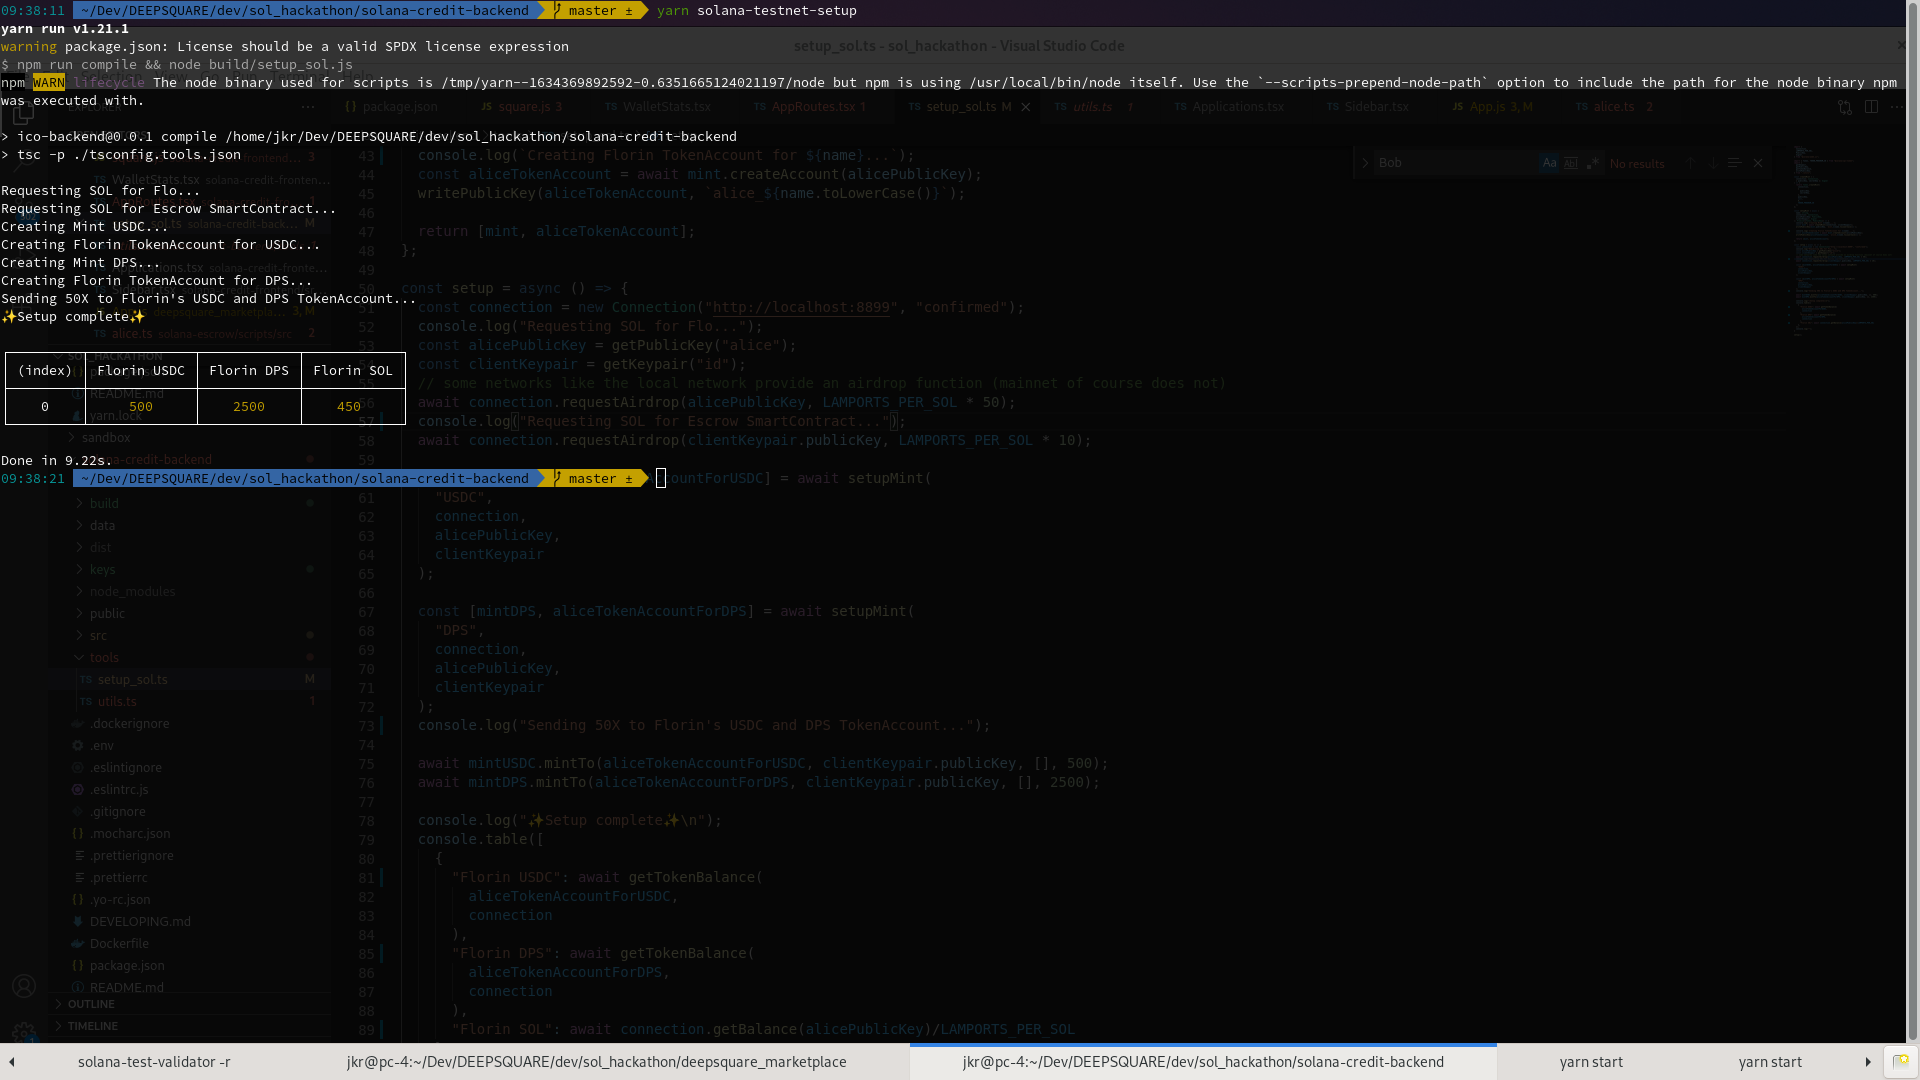Screen dimensions: 1920x1080
Task: Expand the OUTLINE section
Action: [91, 1004]
